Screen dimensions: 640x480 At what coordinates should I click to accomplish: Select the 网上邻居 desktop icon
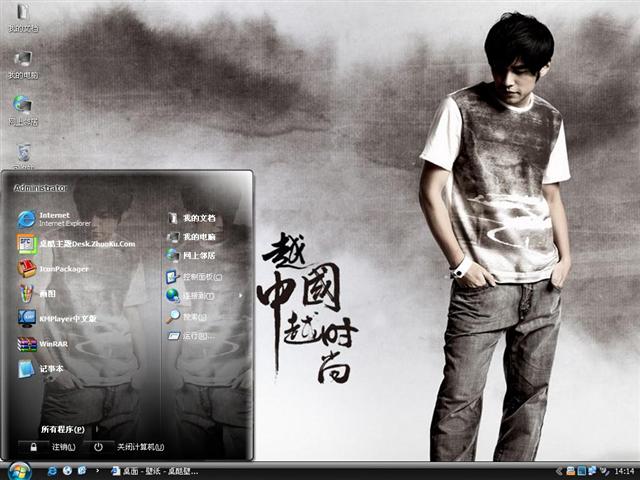coord(23,111)
